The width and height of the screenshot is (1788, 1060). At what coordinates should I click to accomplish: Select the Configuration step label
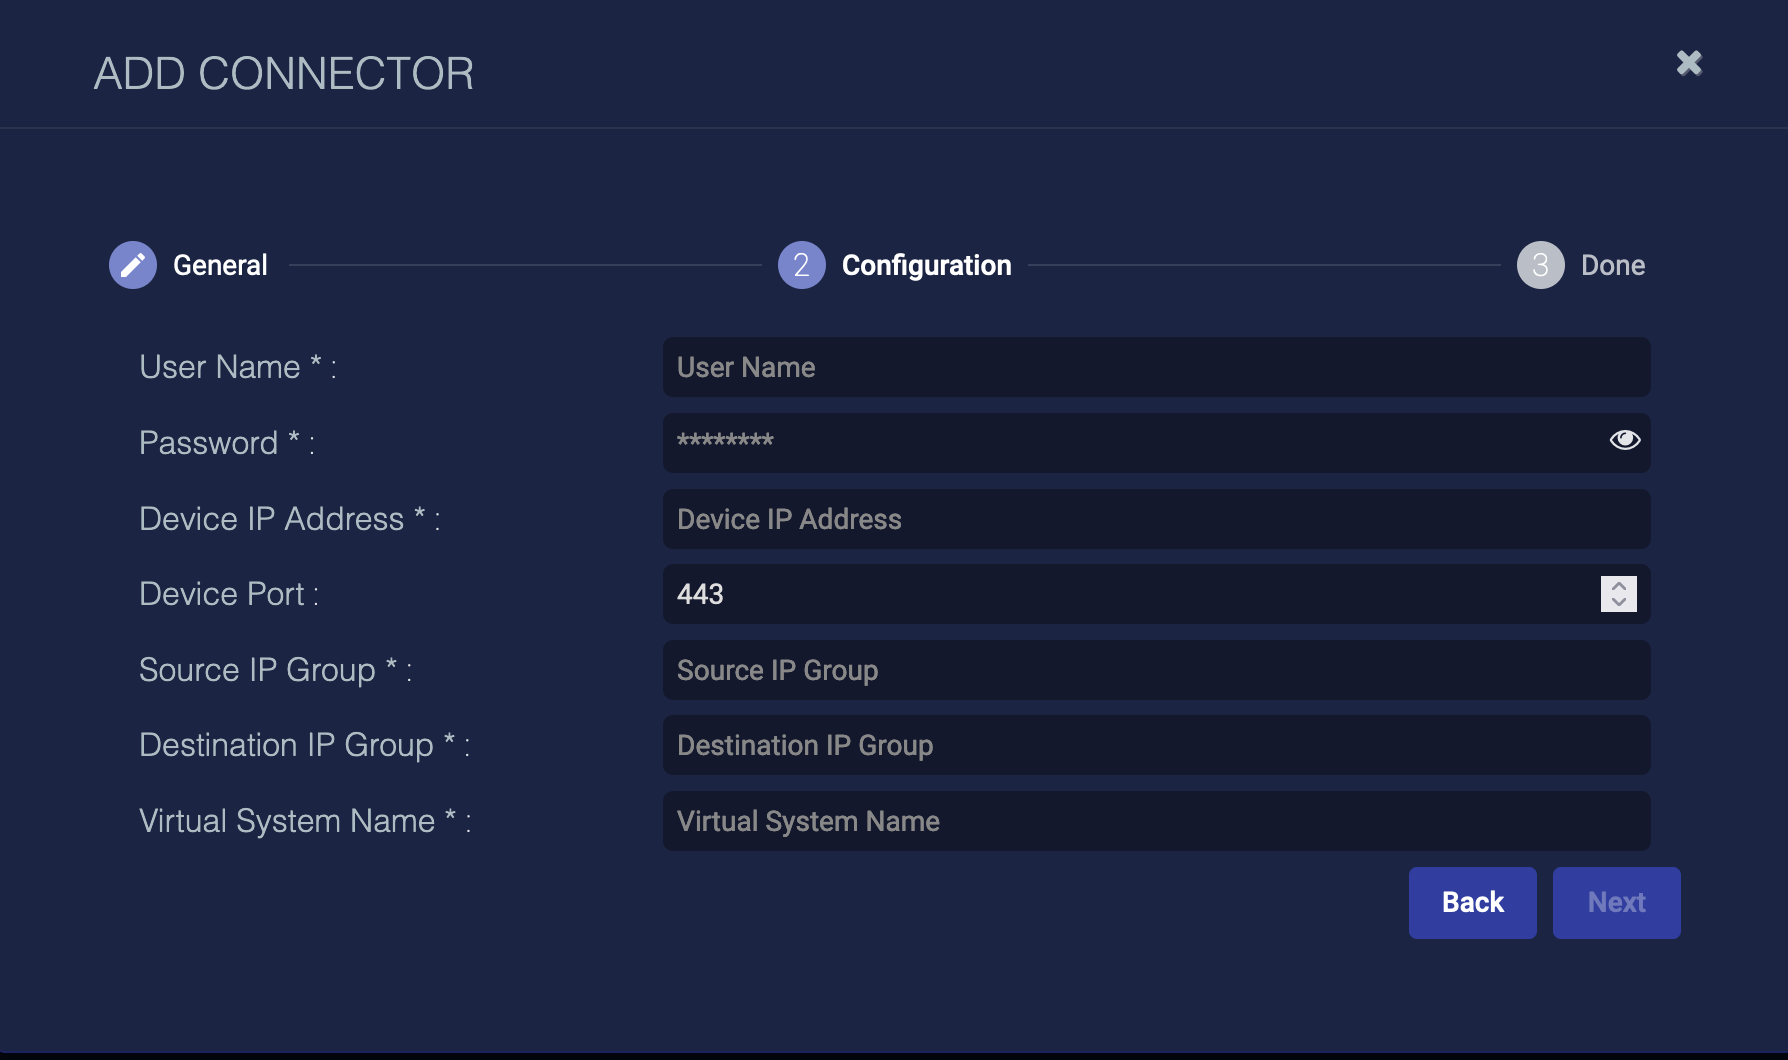(926, 265)
